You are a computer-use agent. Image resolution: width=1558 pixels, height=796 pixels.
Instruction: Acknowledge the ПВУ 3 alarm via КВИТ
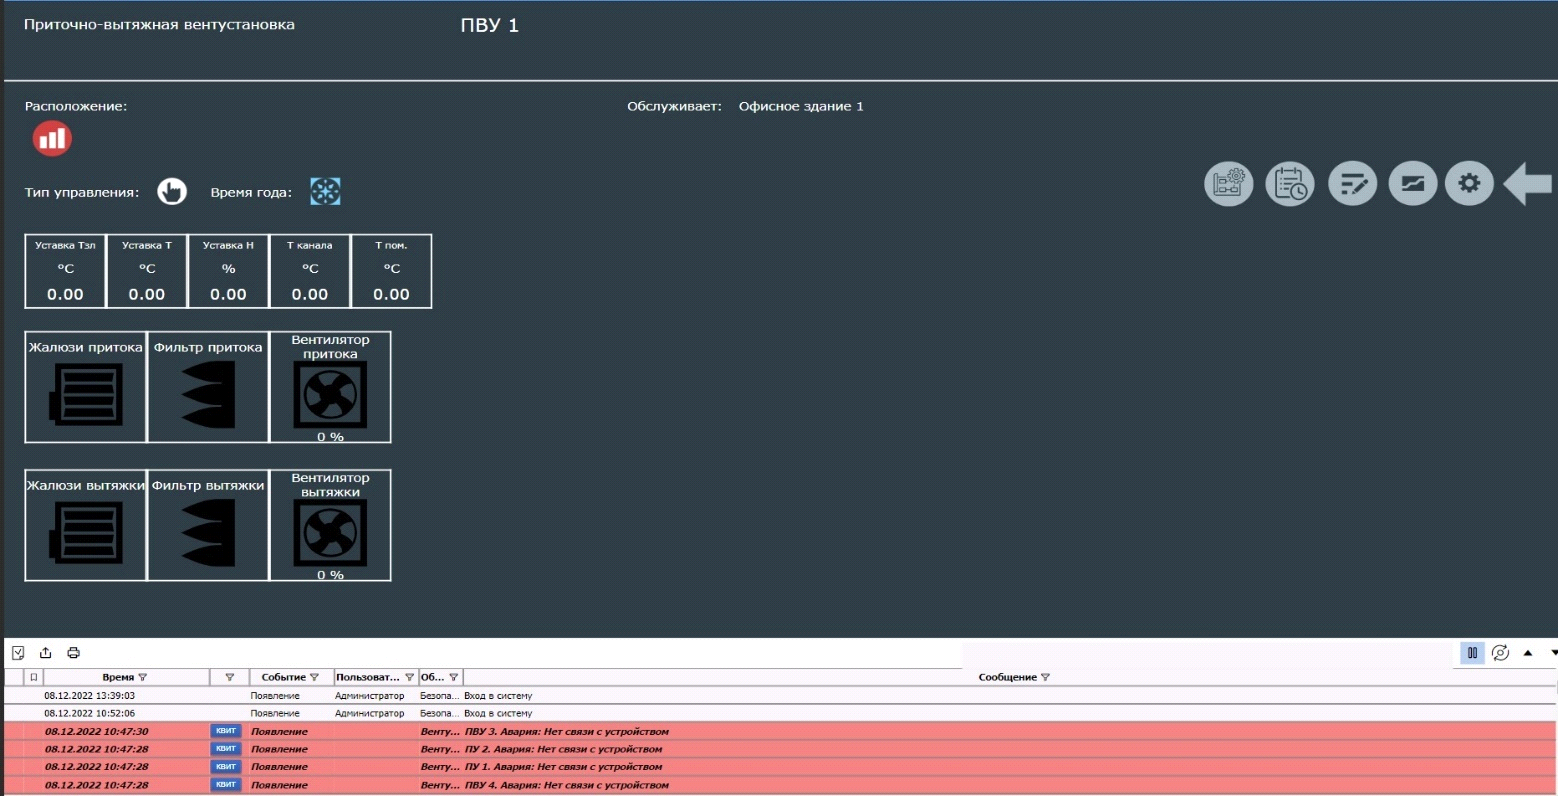pos(224,731)
